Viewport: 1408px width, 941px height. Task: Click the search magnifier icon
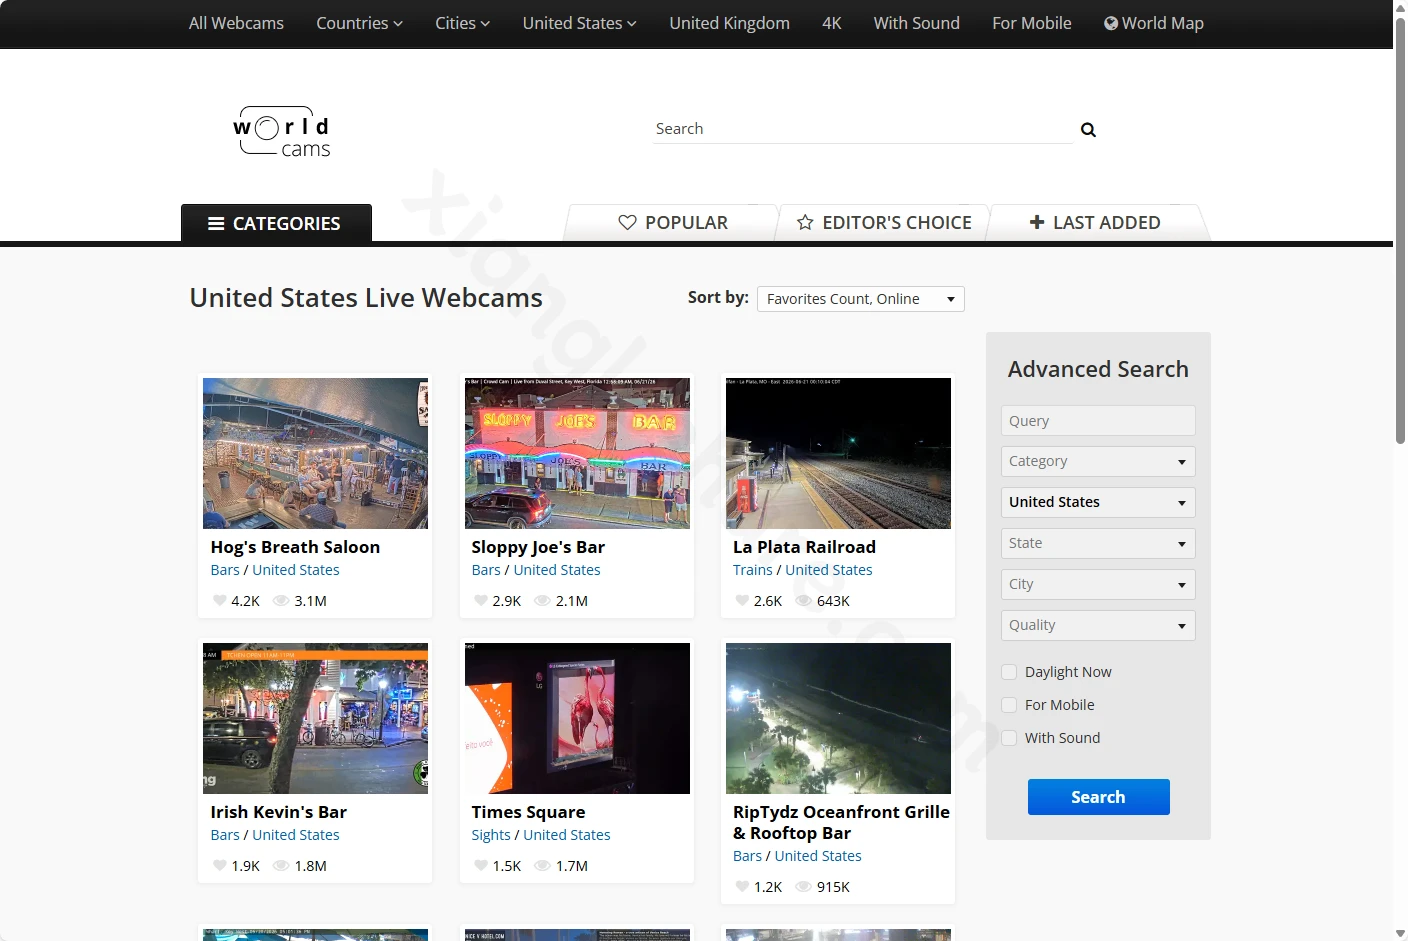[x=1088, y=130]
